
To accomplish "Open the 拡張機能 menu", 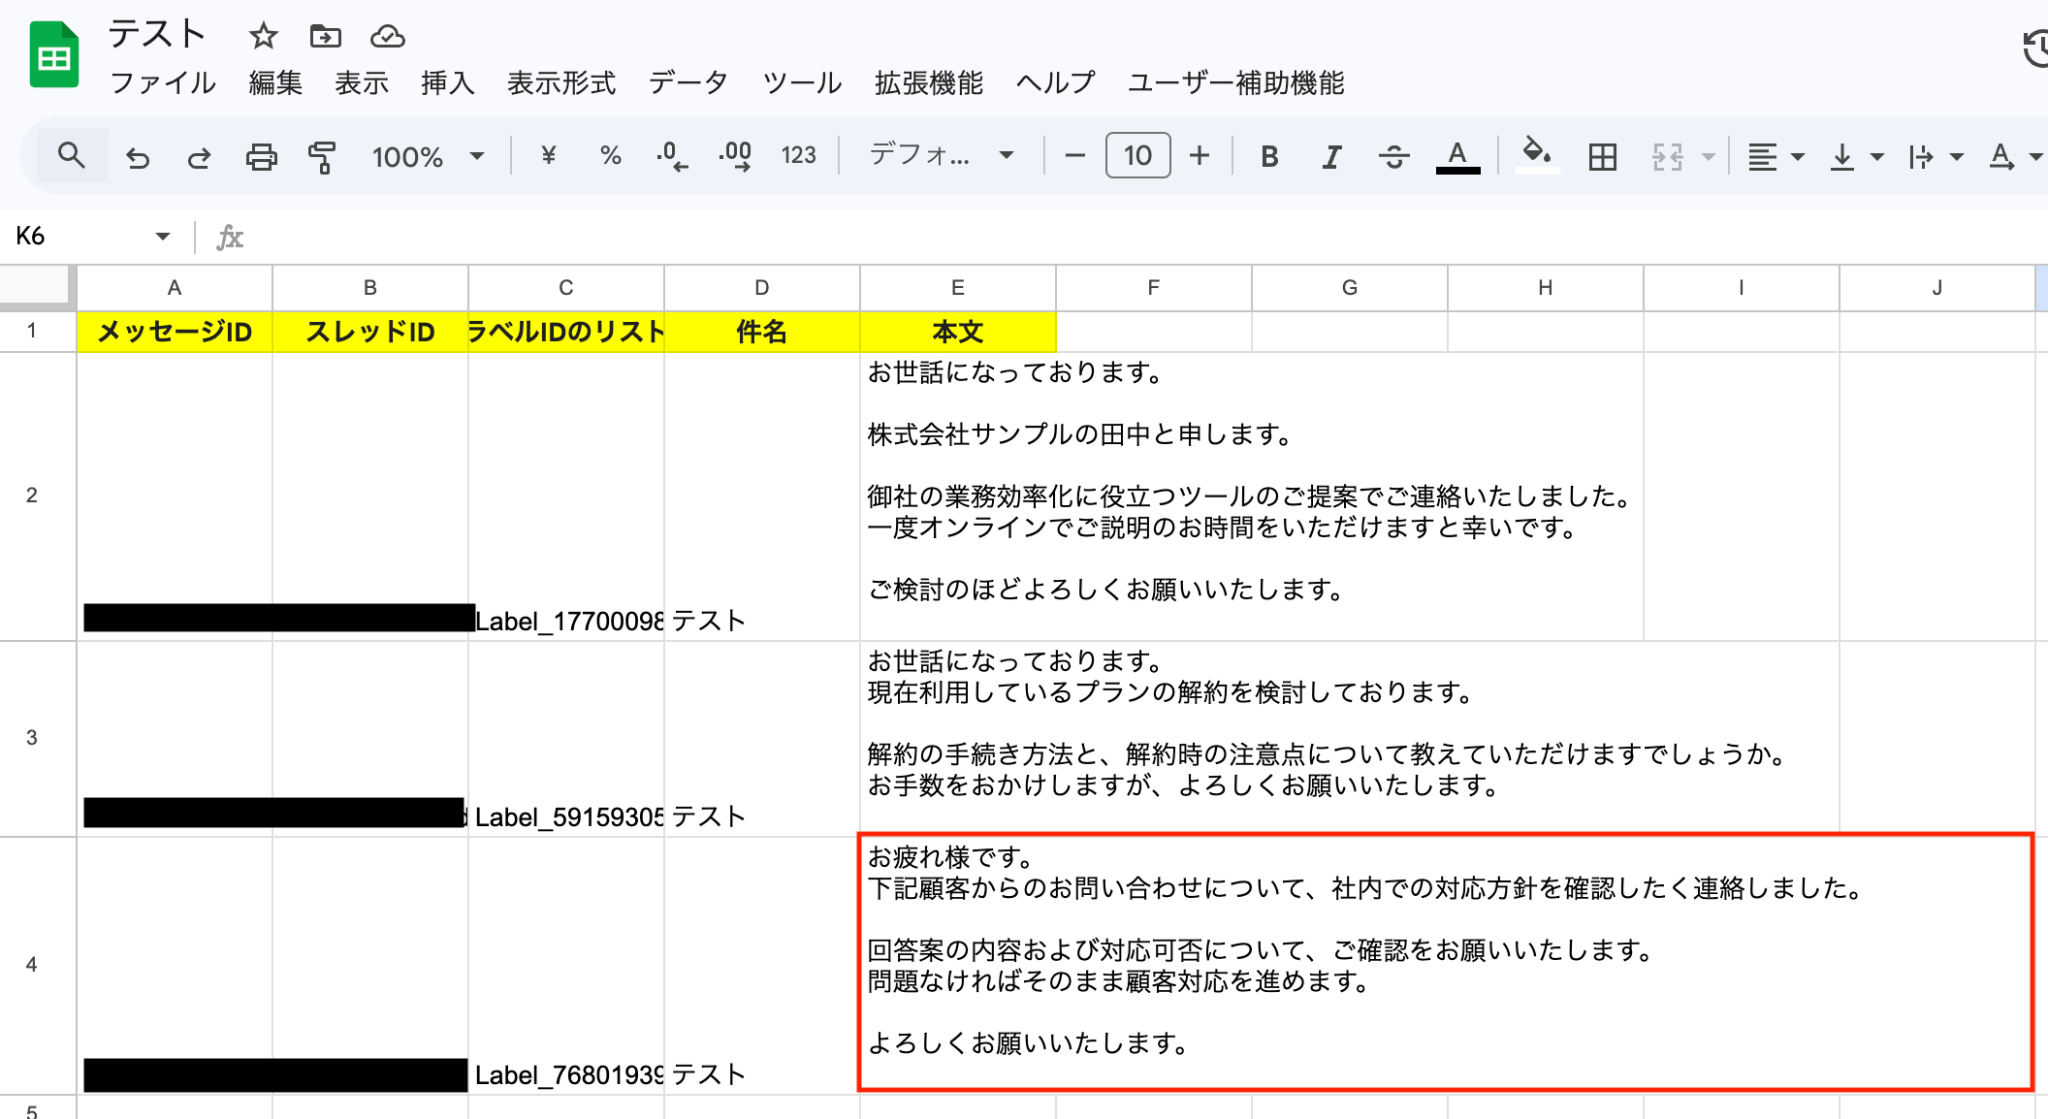I will point(928,83).
